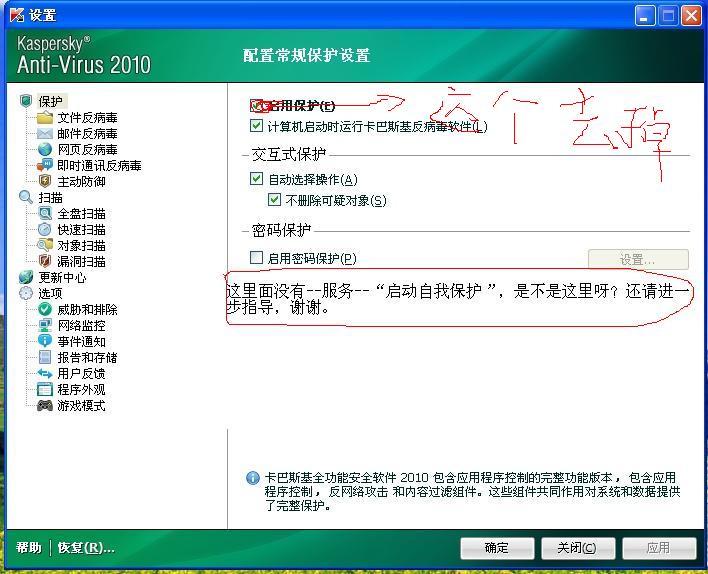The height and width of the screenshot is (574, 708).
Task: Select 事件通知 tree label
Action: click(x=81, y=341)
